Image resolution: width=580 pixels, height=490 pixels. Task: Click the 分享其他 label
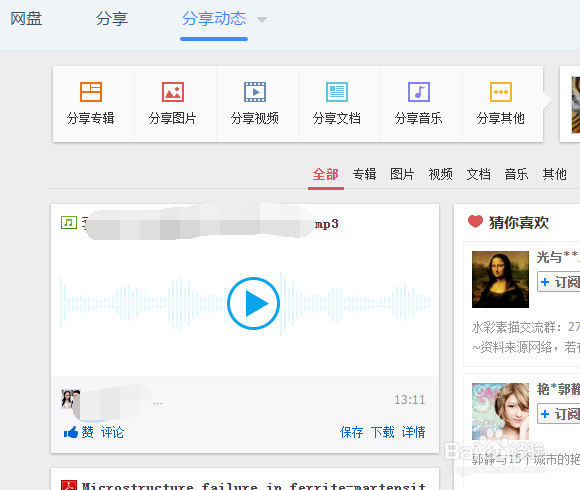(x=501, y=118)
